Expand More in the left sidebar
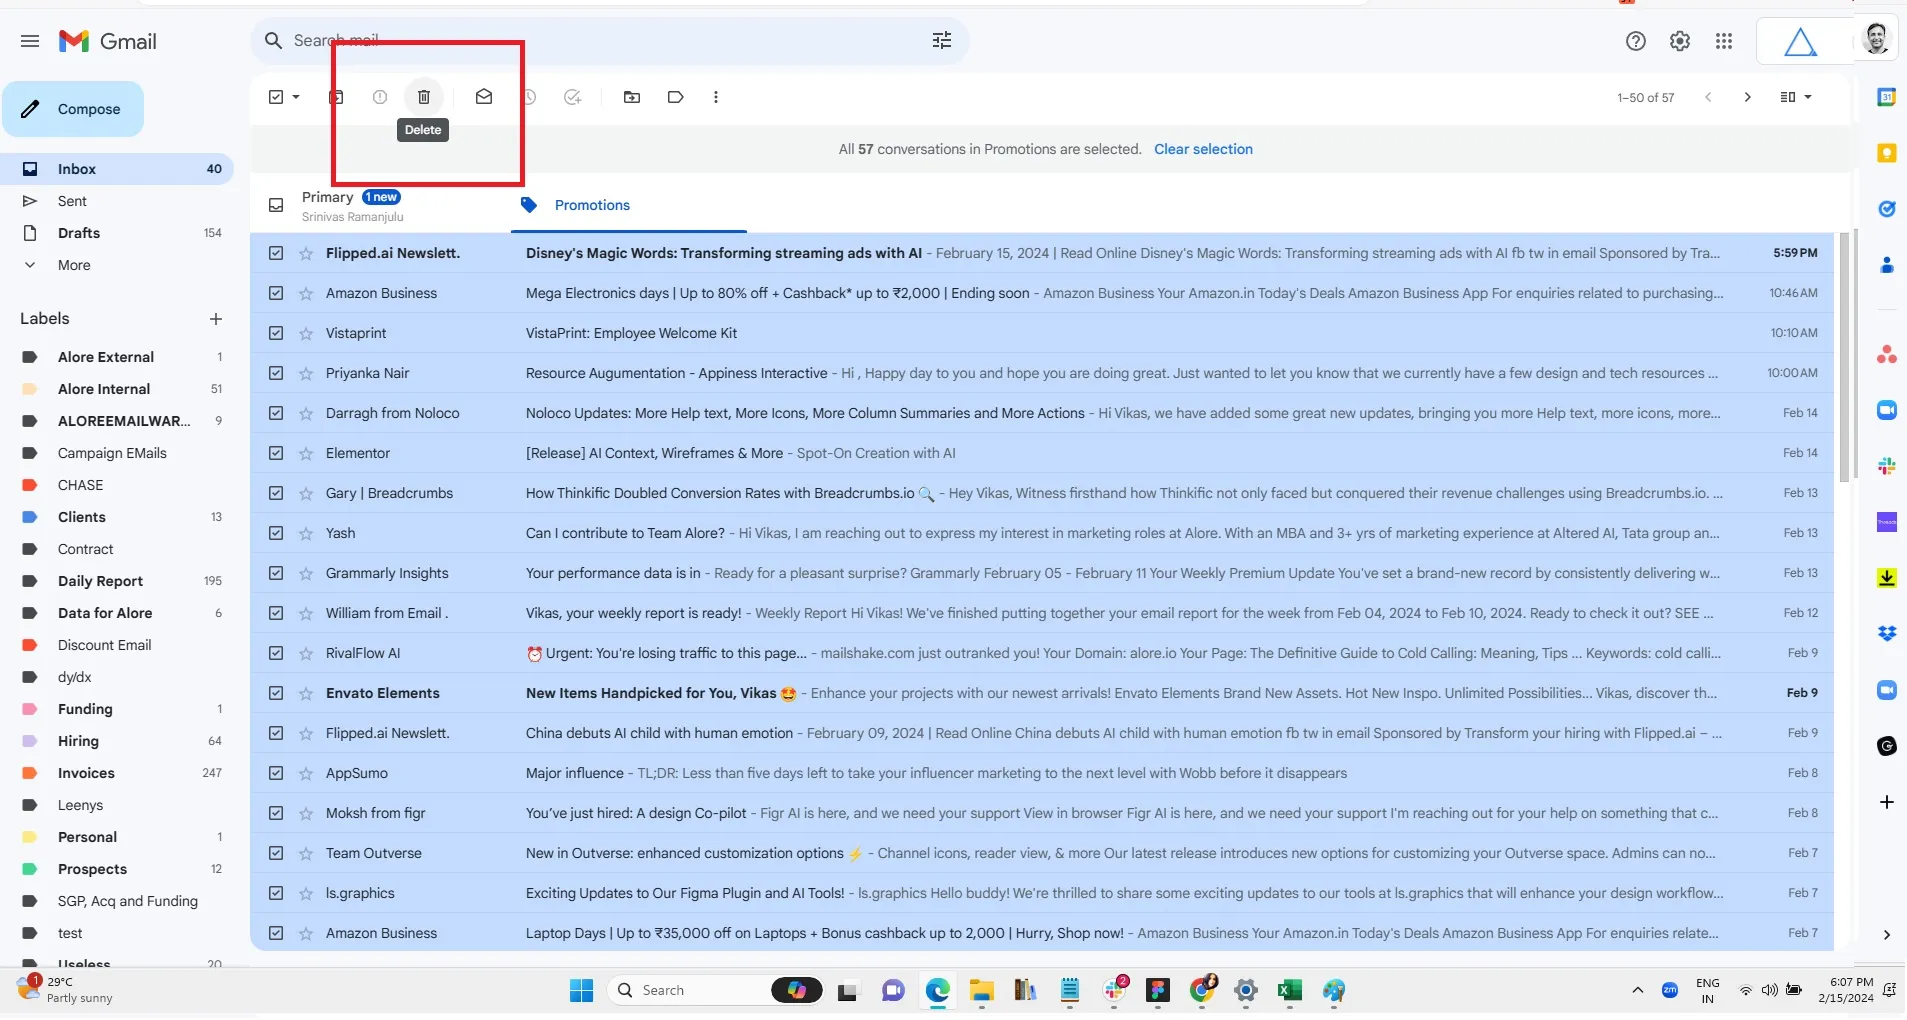 click(74, 265)
